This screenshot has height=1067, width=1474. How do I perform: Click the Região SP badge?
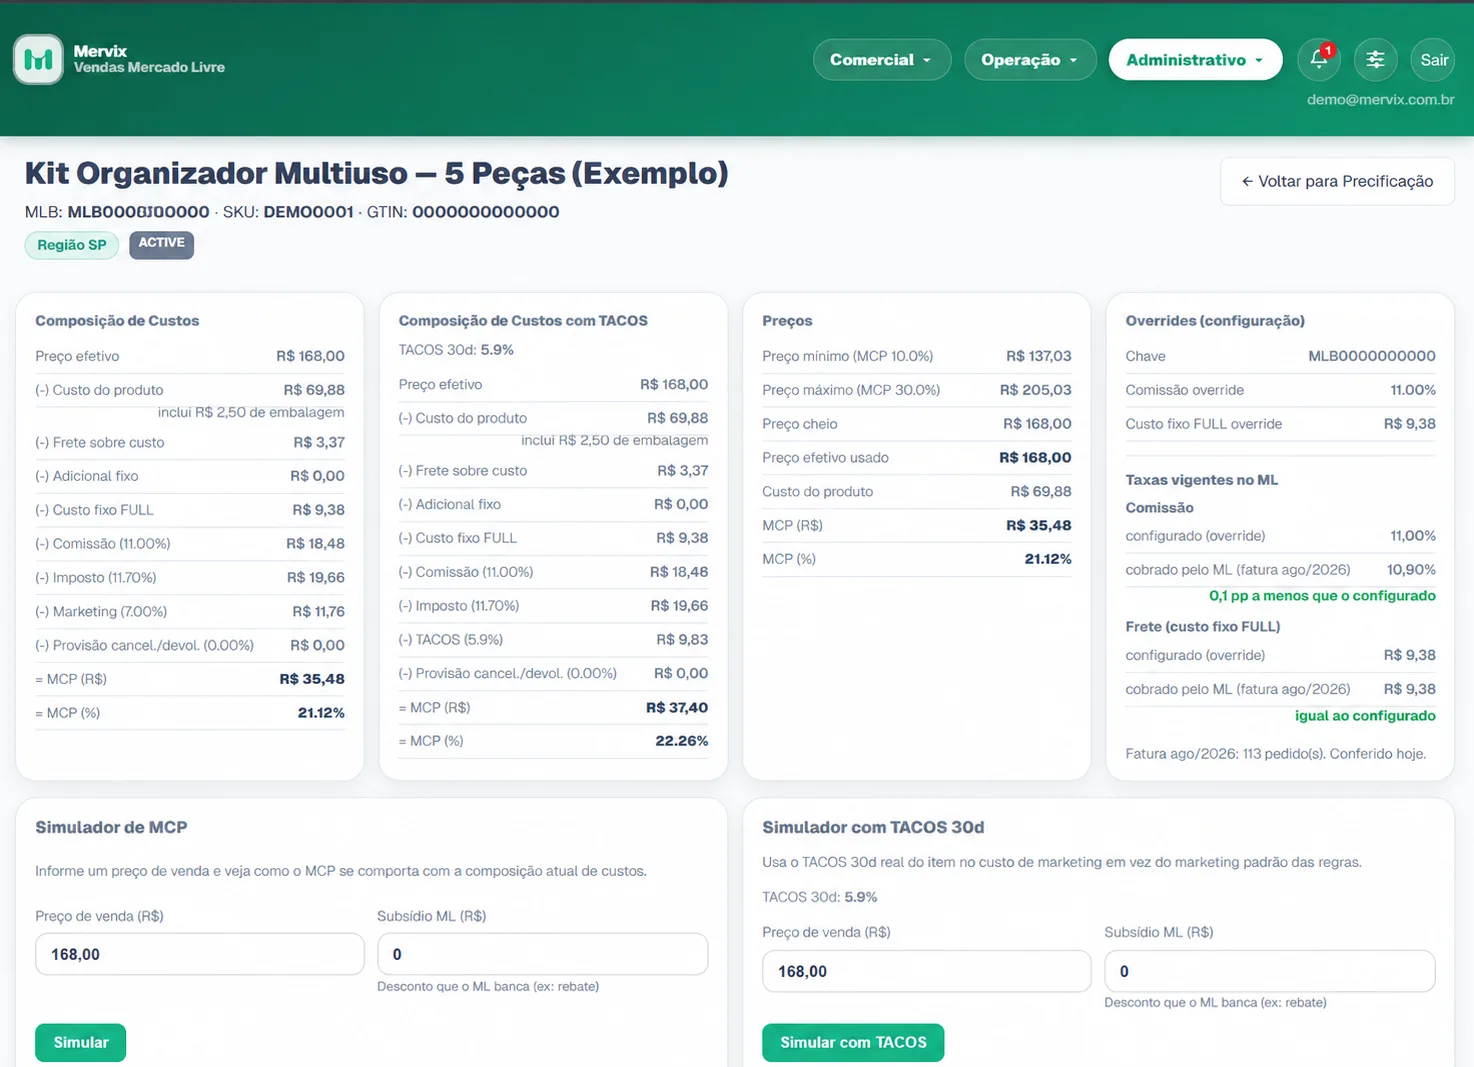point(72,245)
